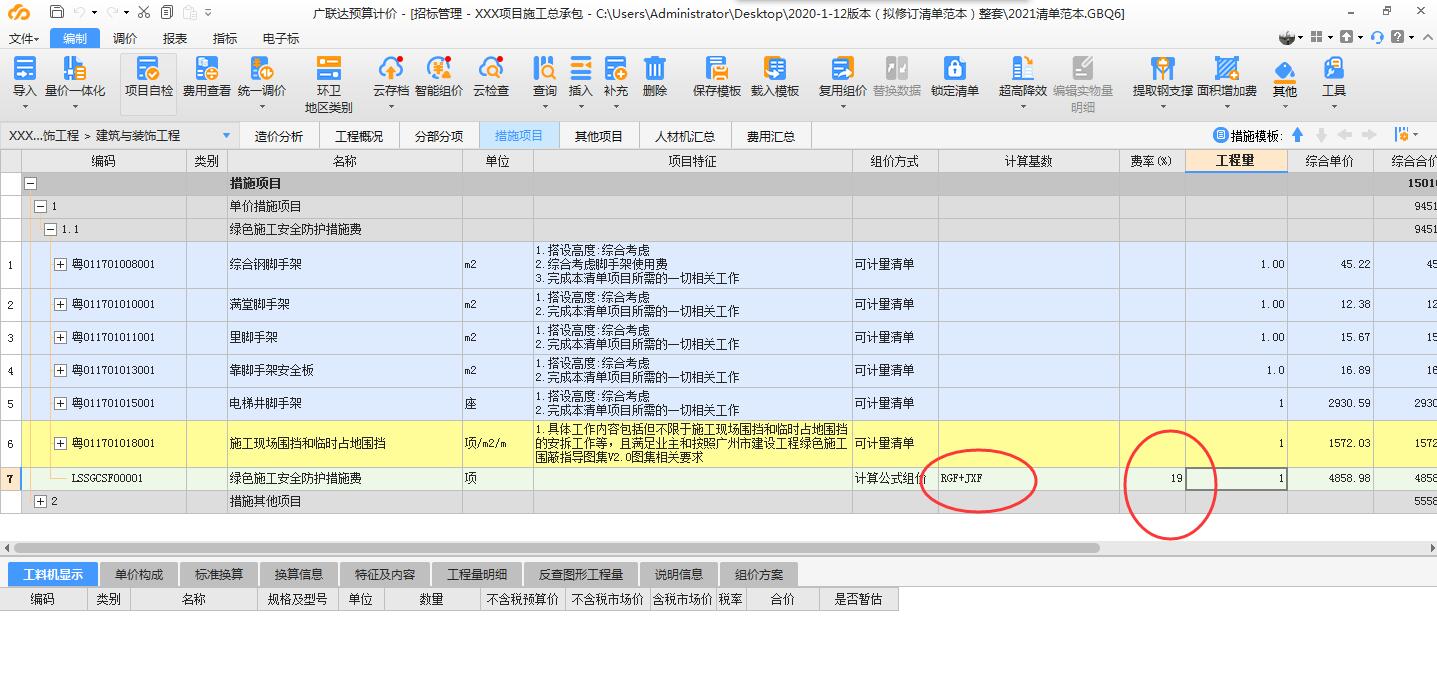
Task: Open the 工具 toolbox icon
Action: point(1334,68)
